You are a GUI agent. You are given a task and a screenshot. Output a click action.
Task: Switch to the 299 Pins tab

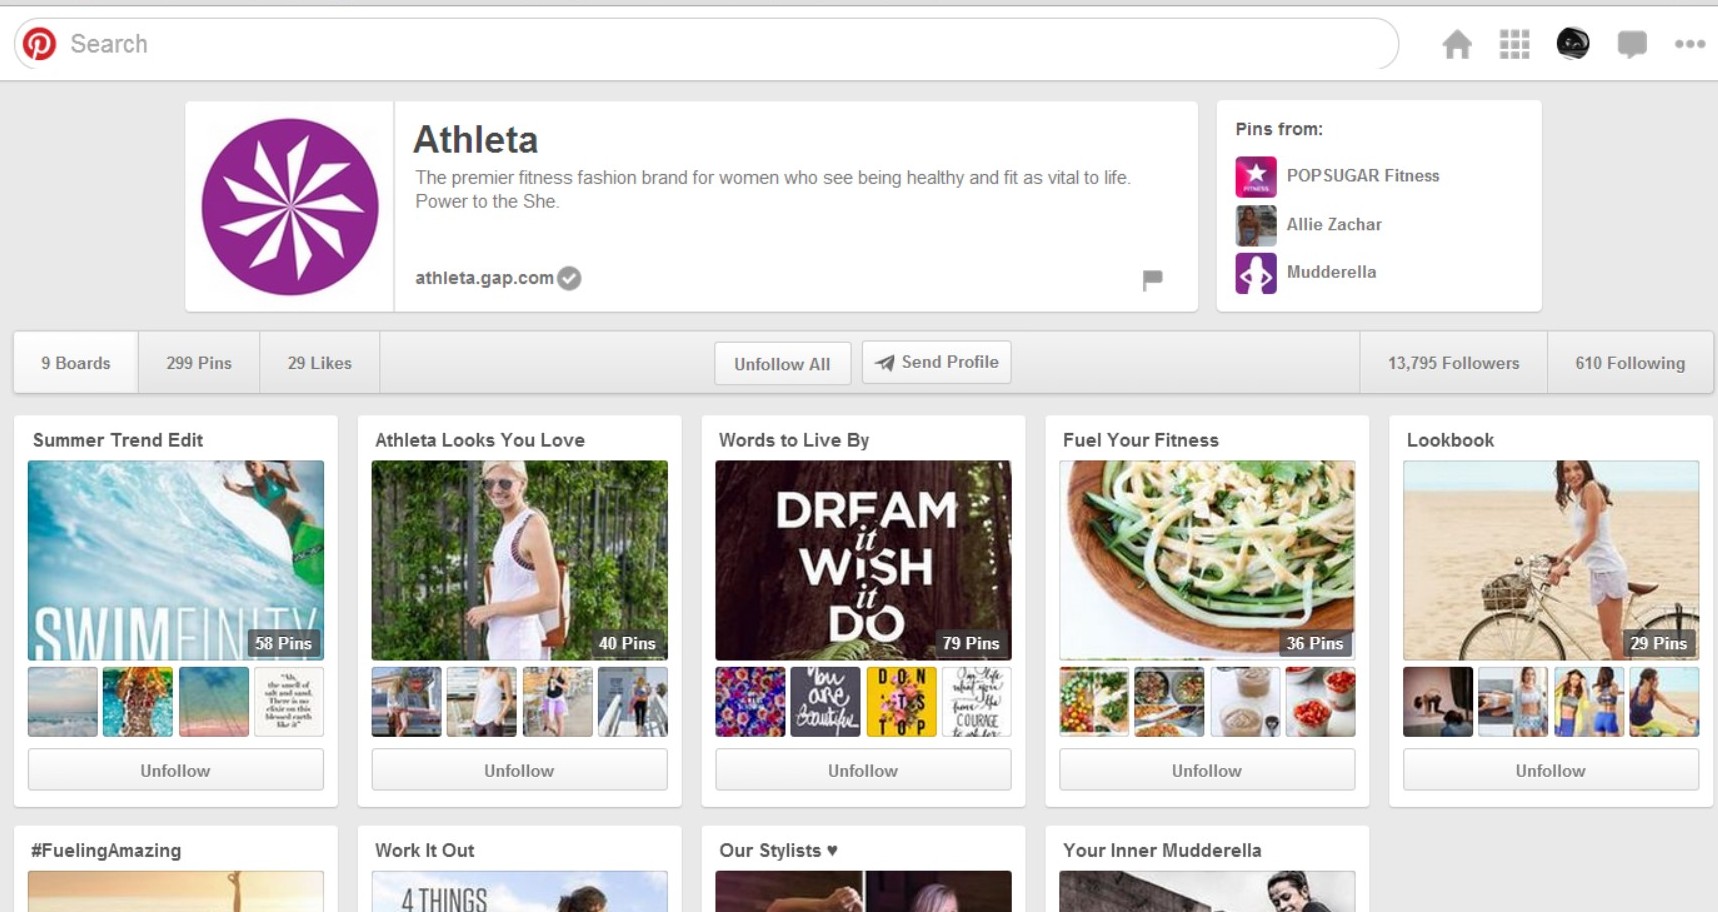coord(199,363)
